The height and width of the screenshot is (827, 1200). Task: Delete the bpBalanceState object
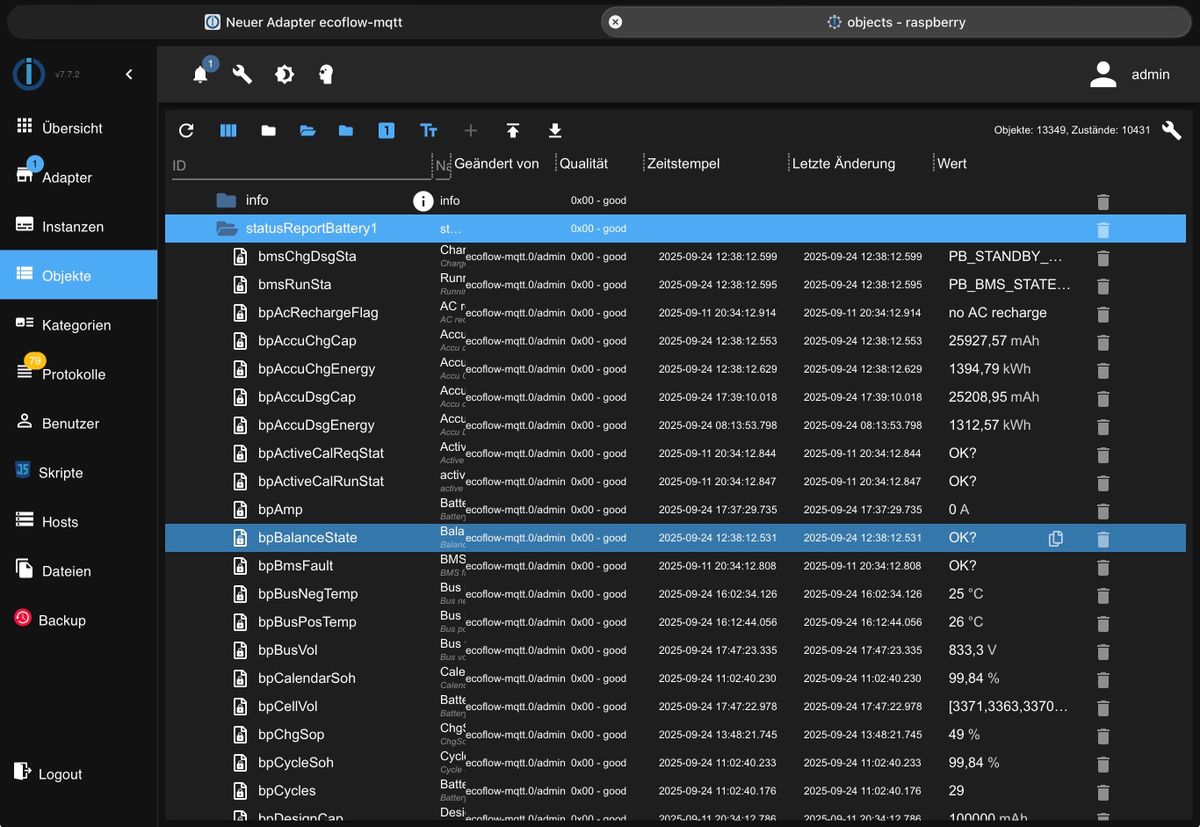(x=1103, y=538)
